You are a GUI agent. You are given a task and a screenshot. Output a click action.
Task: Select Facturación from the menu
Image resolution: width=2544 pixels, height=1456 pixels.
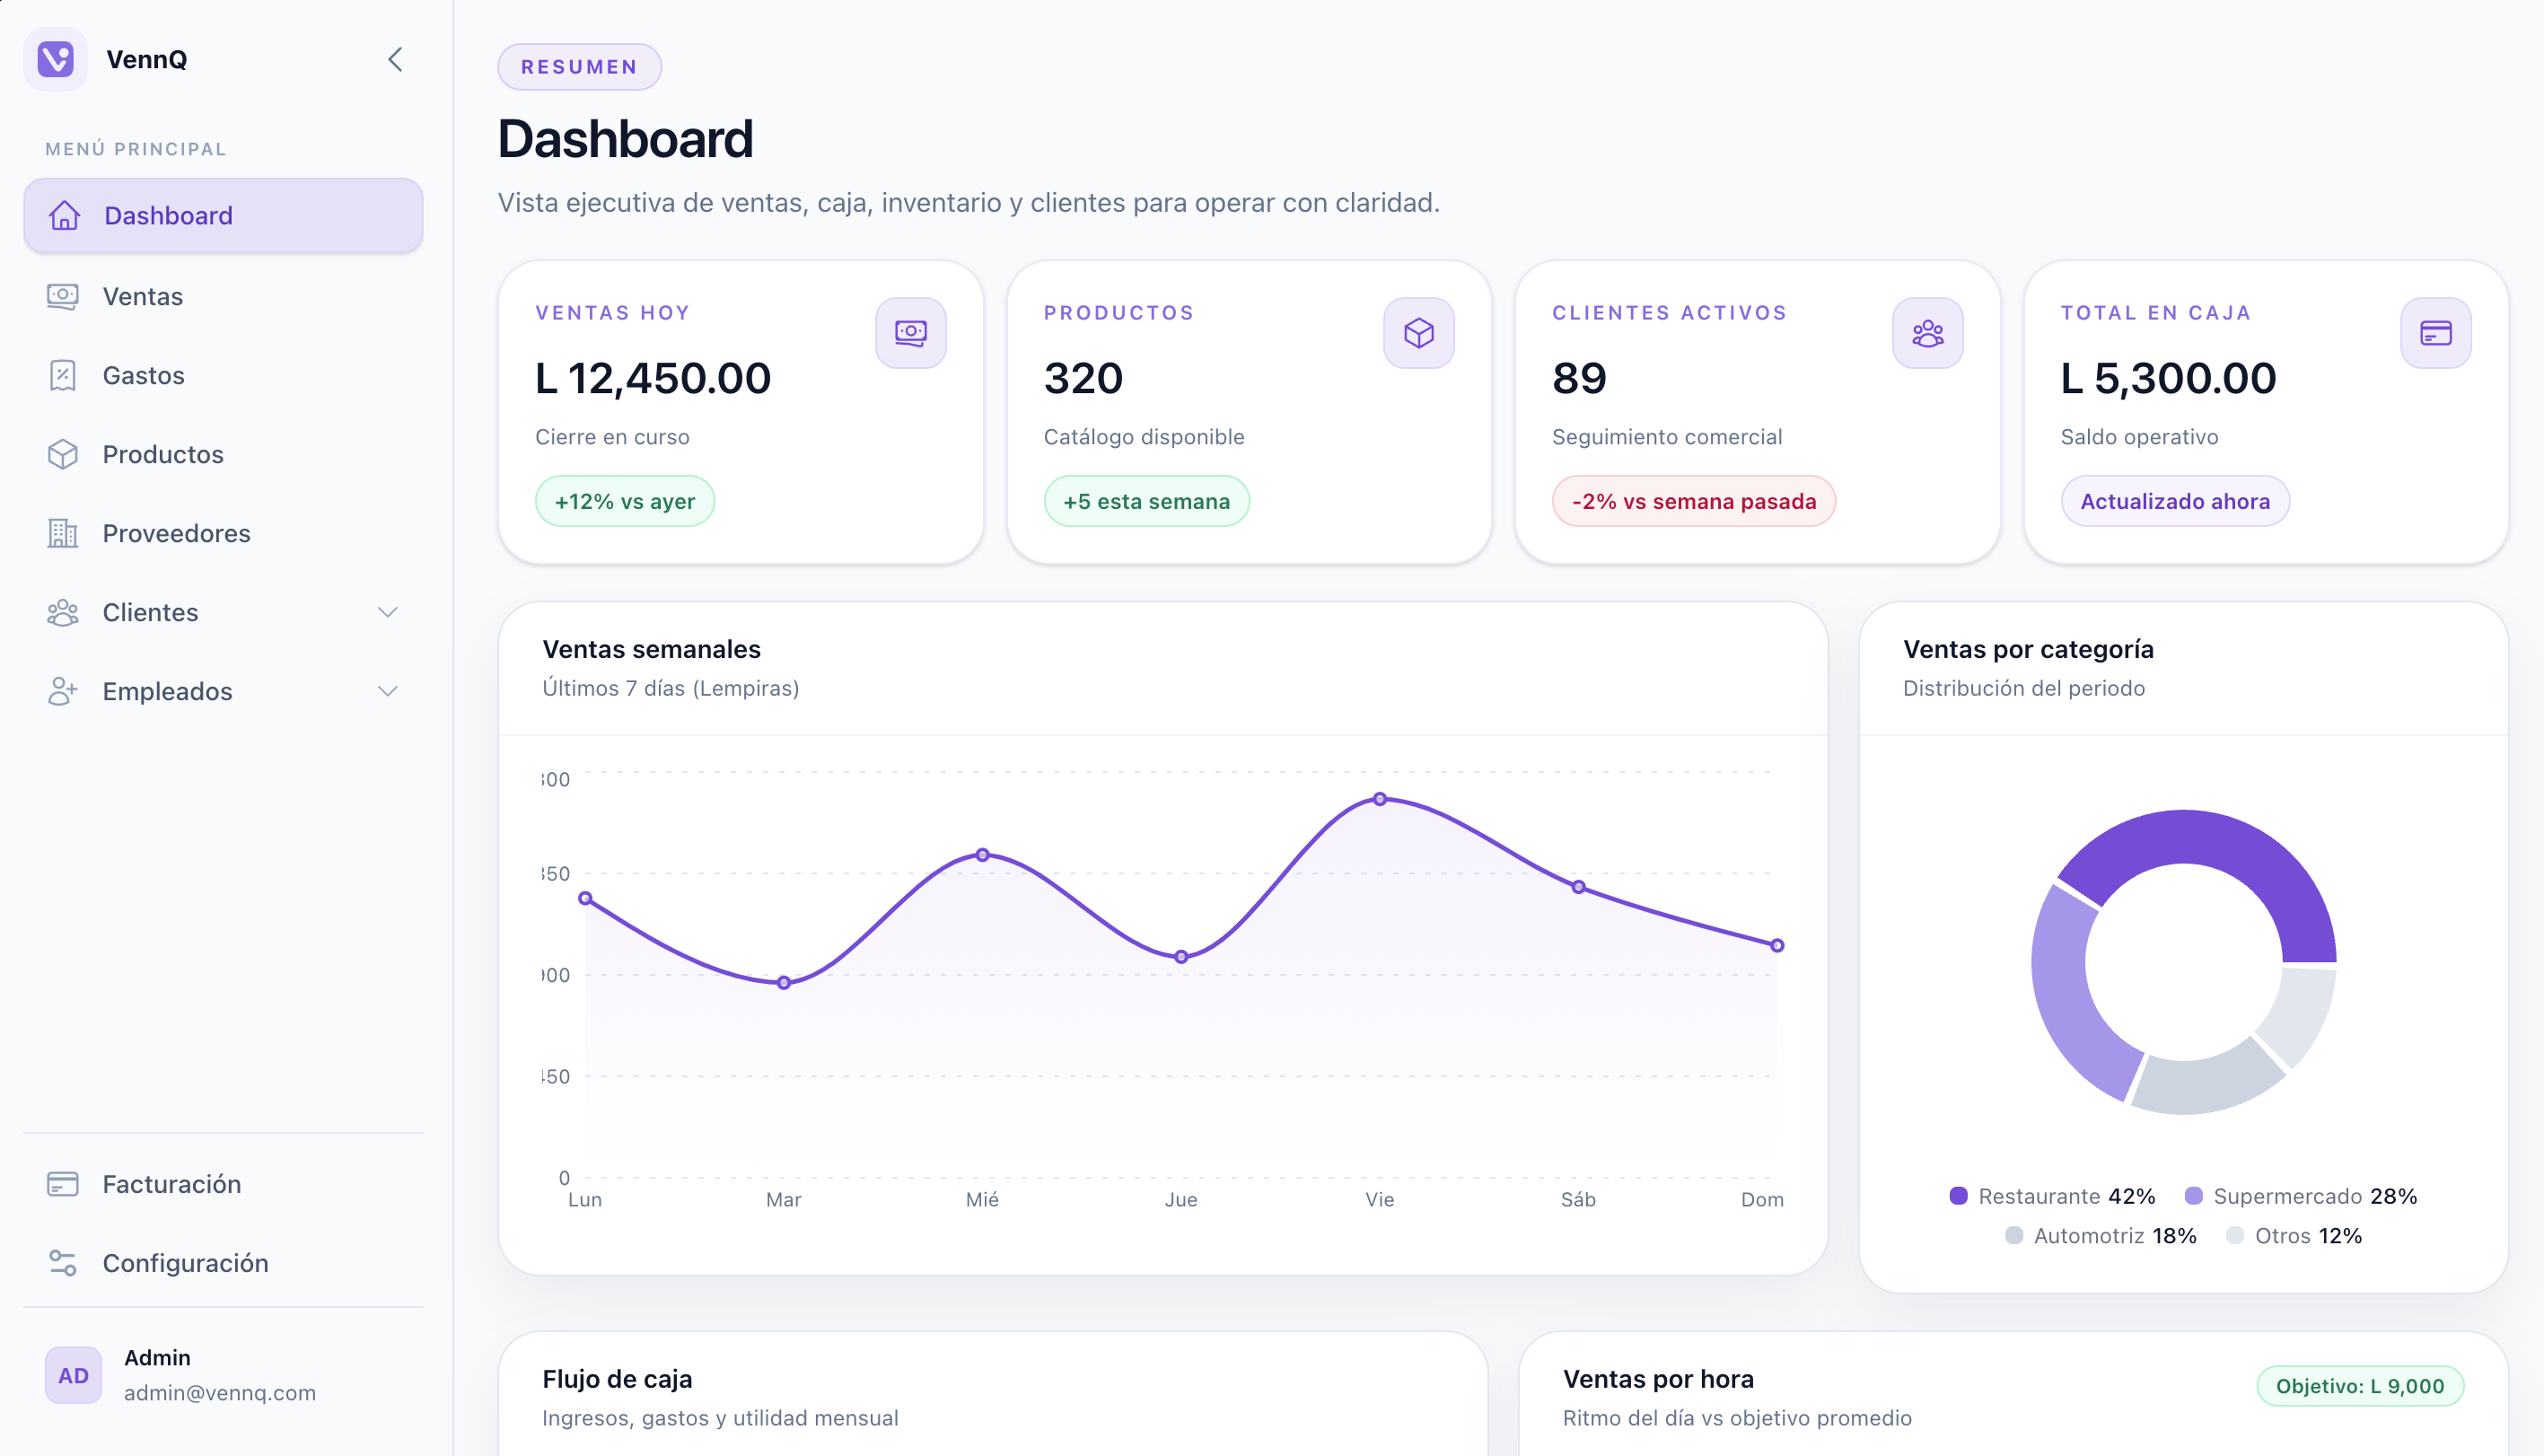[173, 1184]
